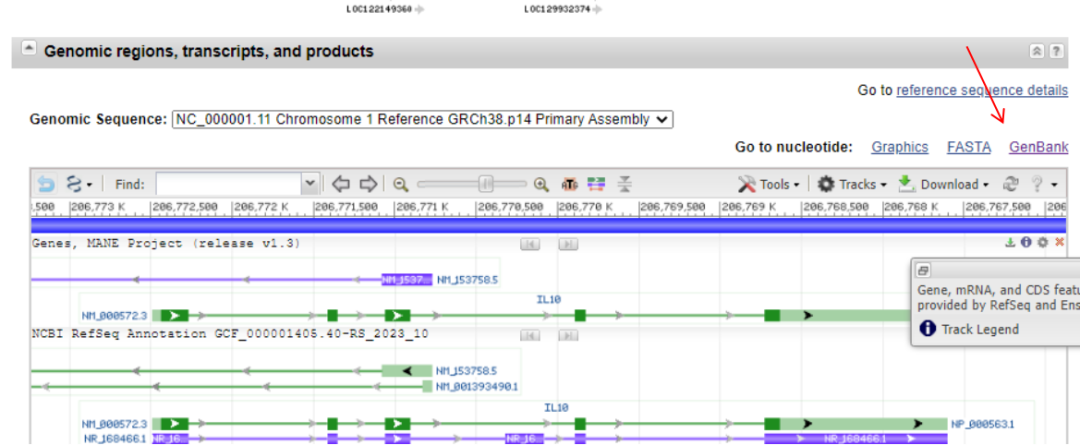The width and height of the screenshot is (1080, 445).
Task: Pan left with the left arrow icon
Action: tap(341, 184)
